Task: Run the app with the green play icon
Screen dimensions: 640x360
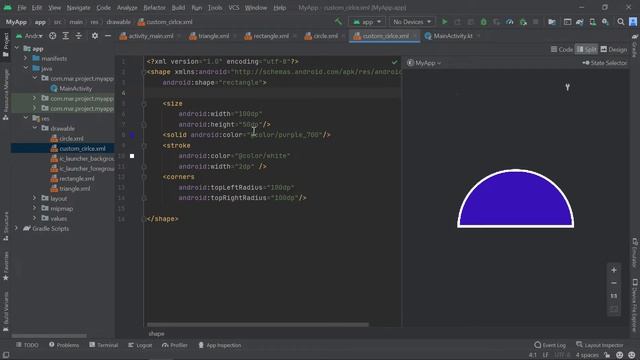Action: pos(444,22)
